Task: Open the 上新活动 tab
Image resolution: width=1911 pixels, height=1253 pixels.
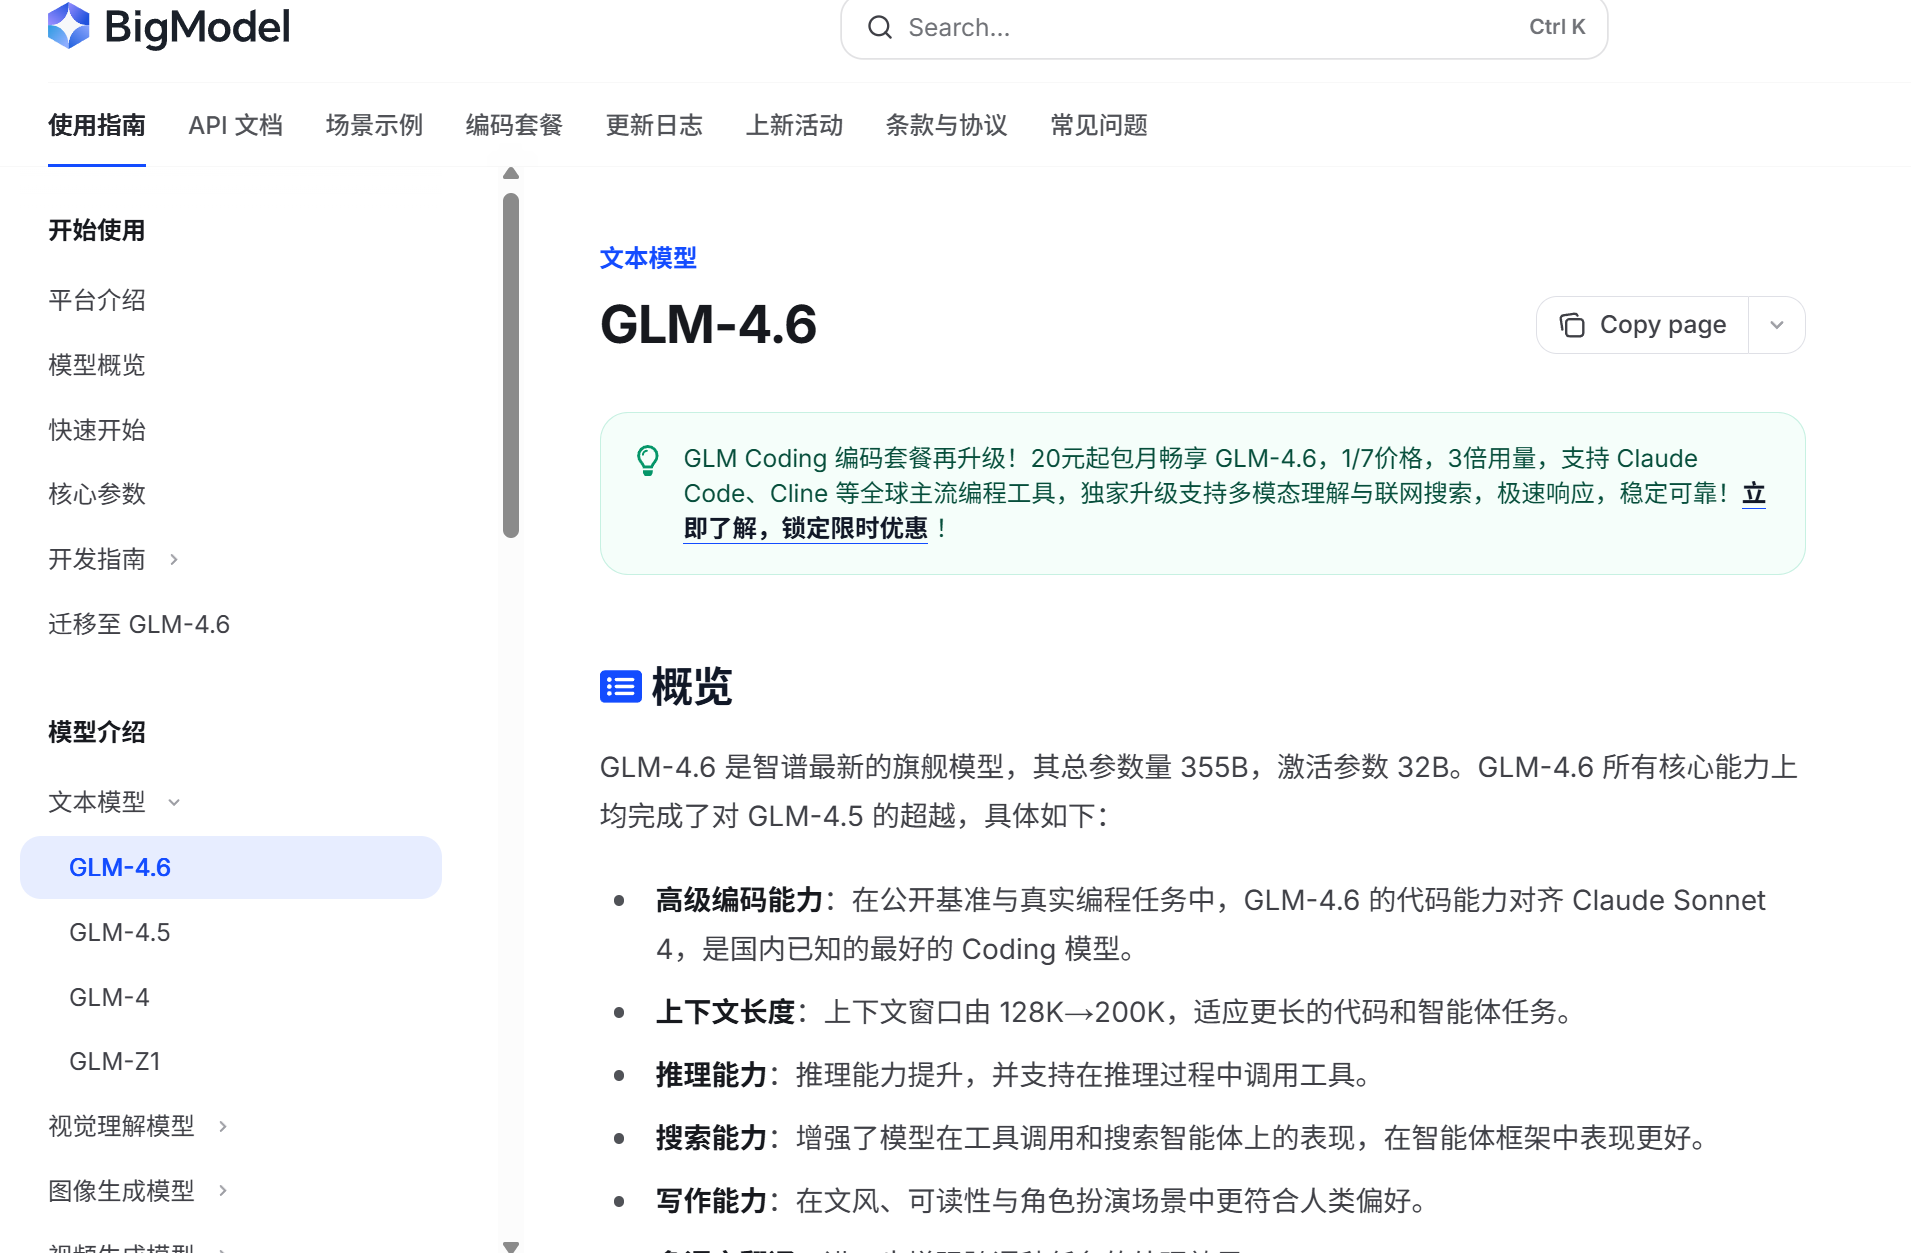Action: pos(794,125)
